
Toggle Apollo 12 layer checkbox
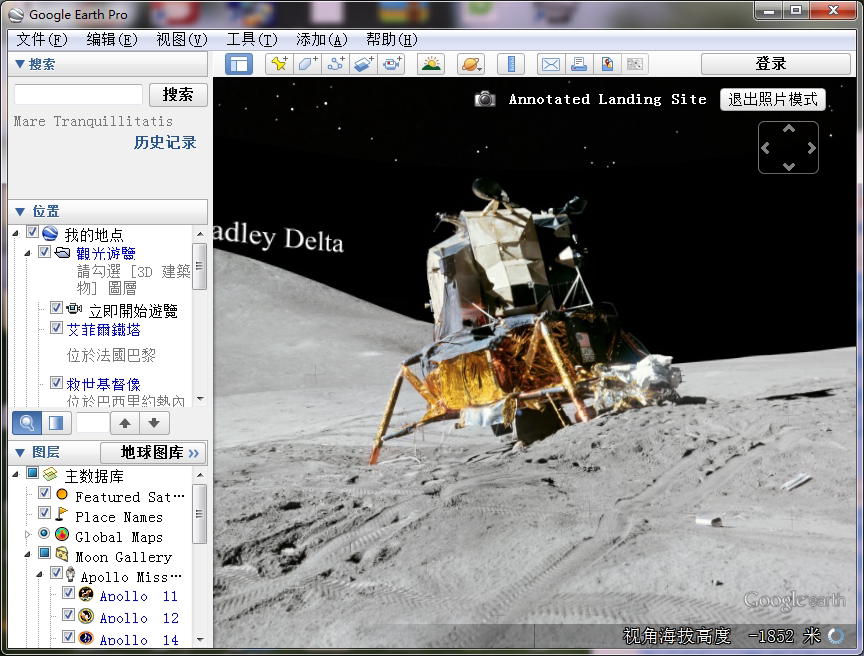[68, 615]
